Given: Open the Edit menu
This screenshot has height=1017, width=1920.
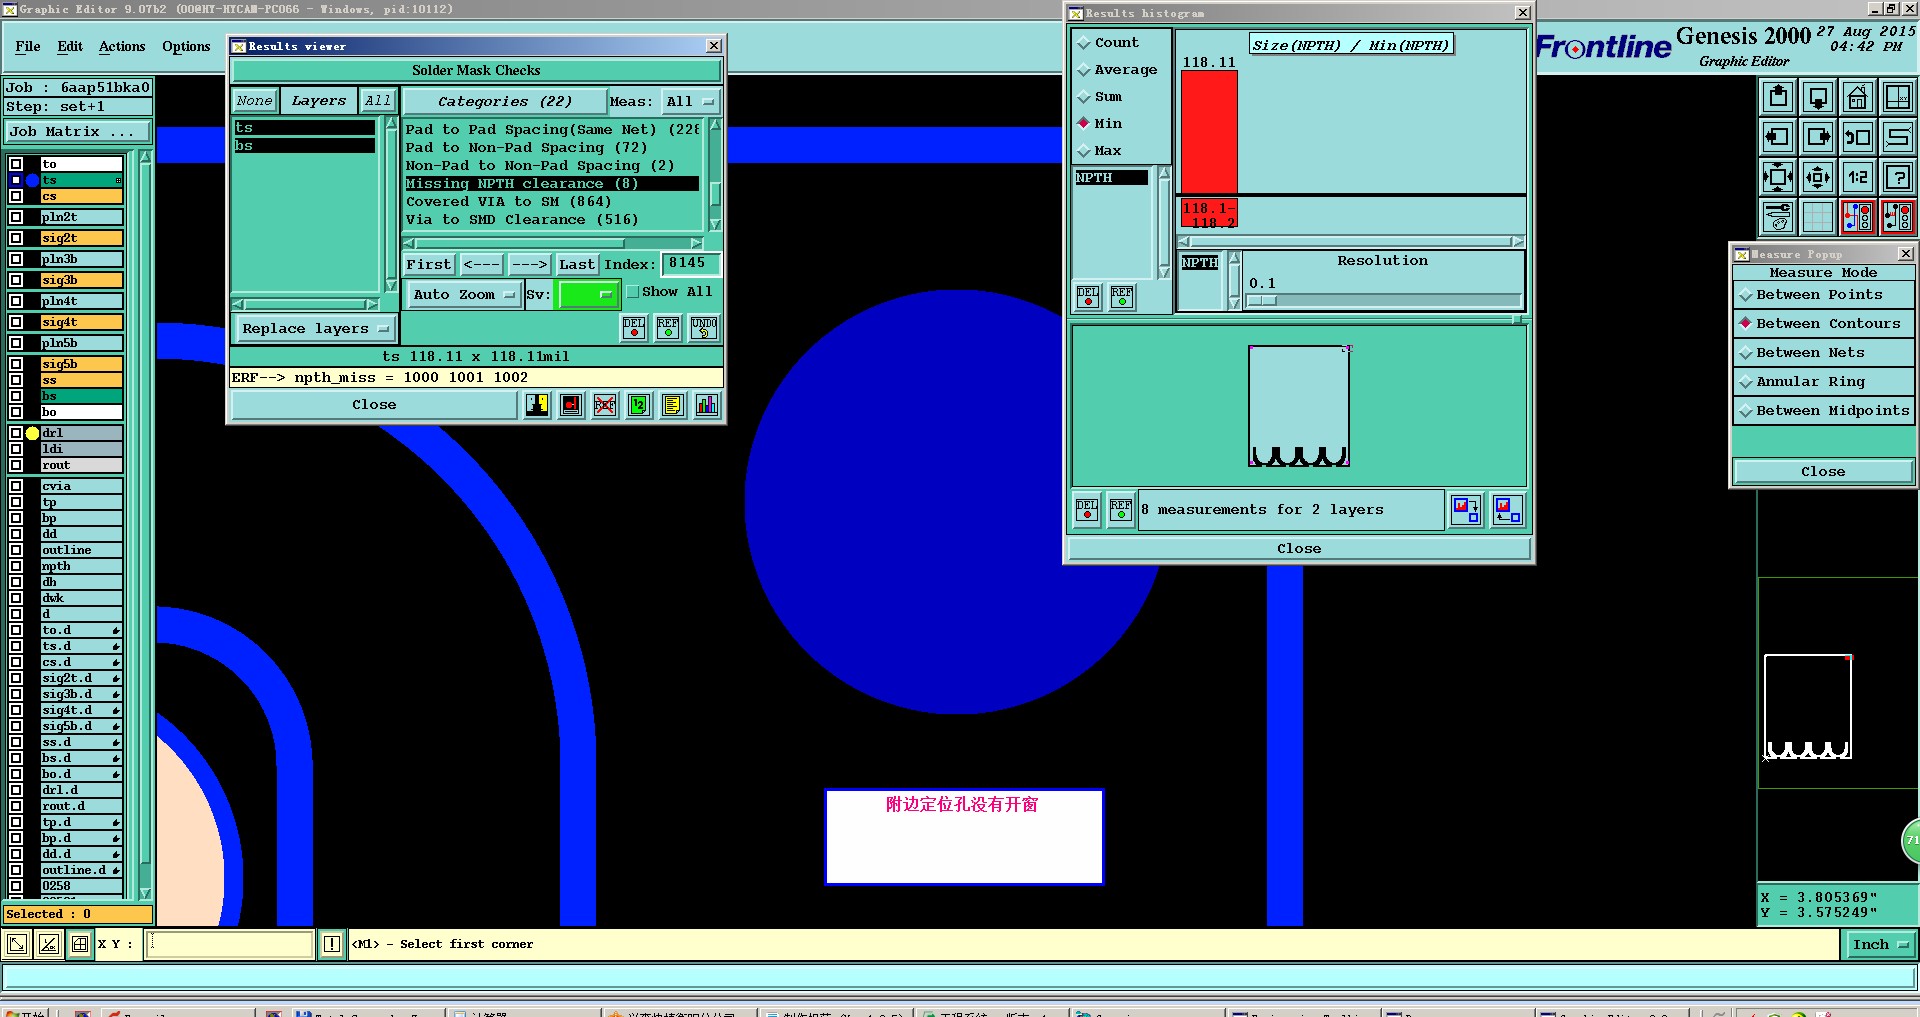Looking at the screenshot, I should (70, 47).
